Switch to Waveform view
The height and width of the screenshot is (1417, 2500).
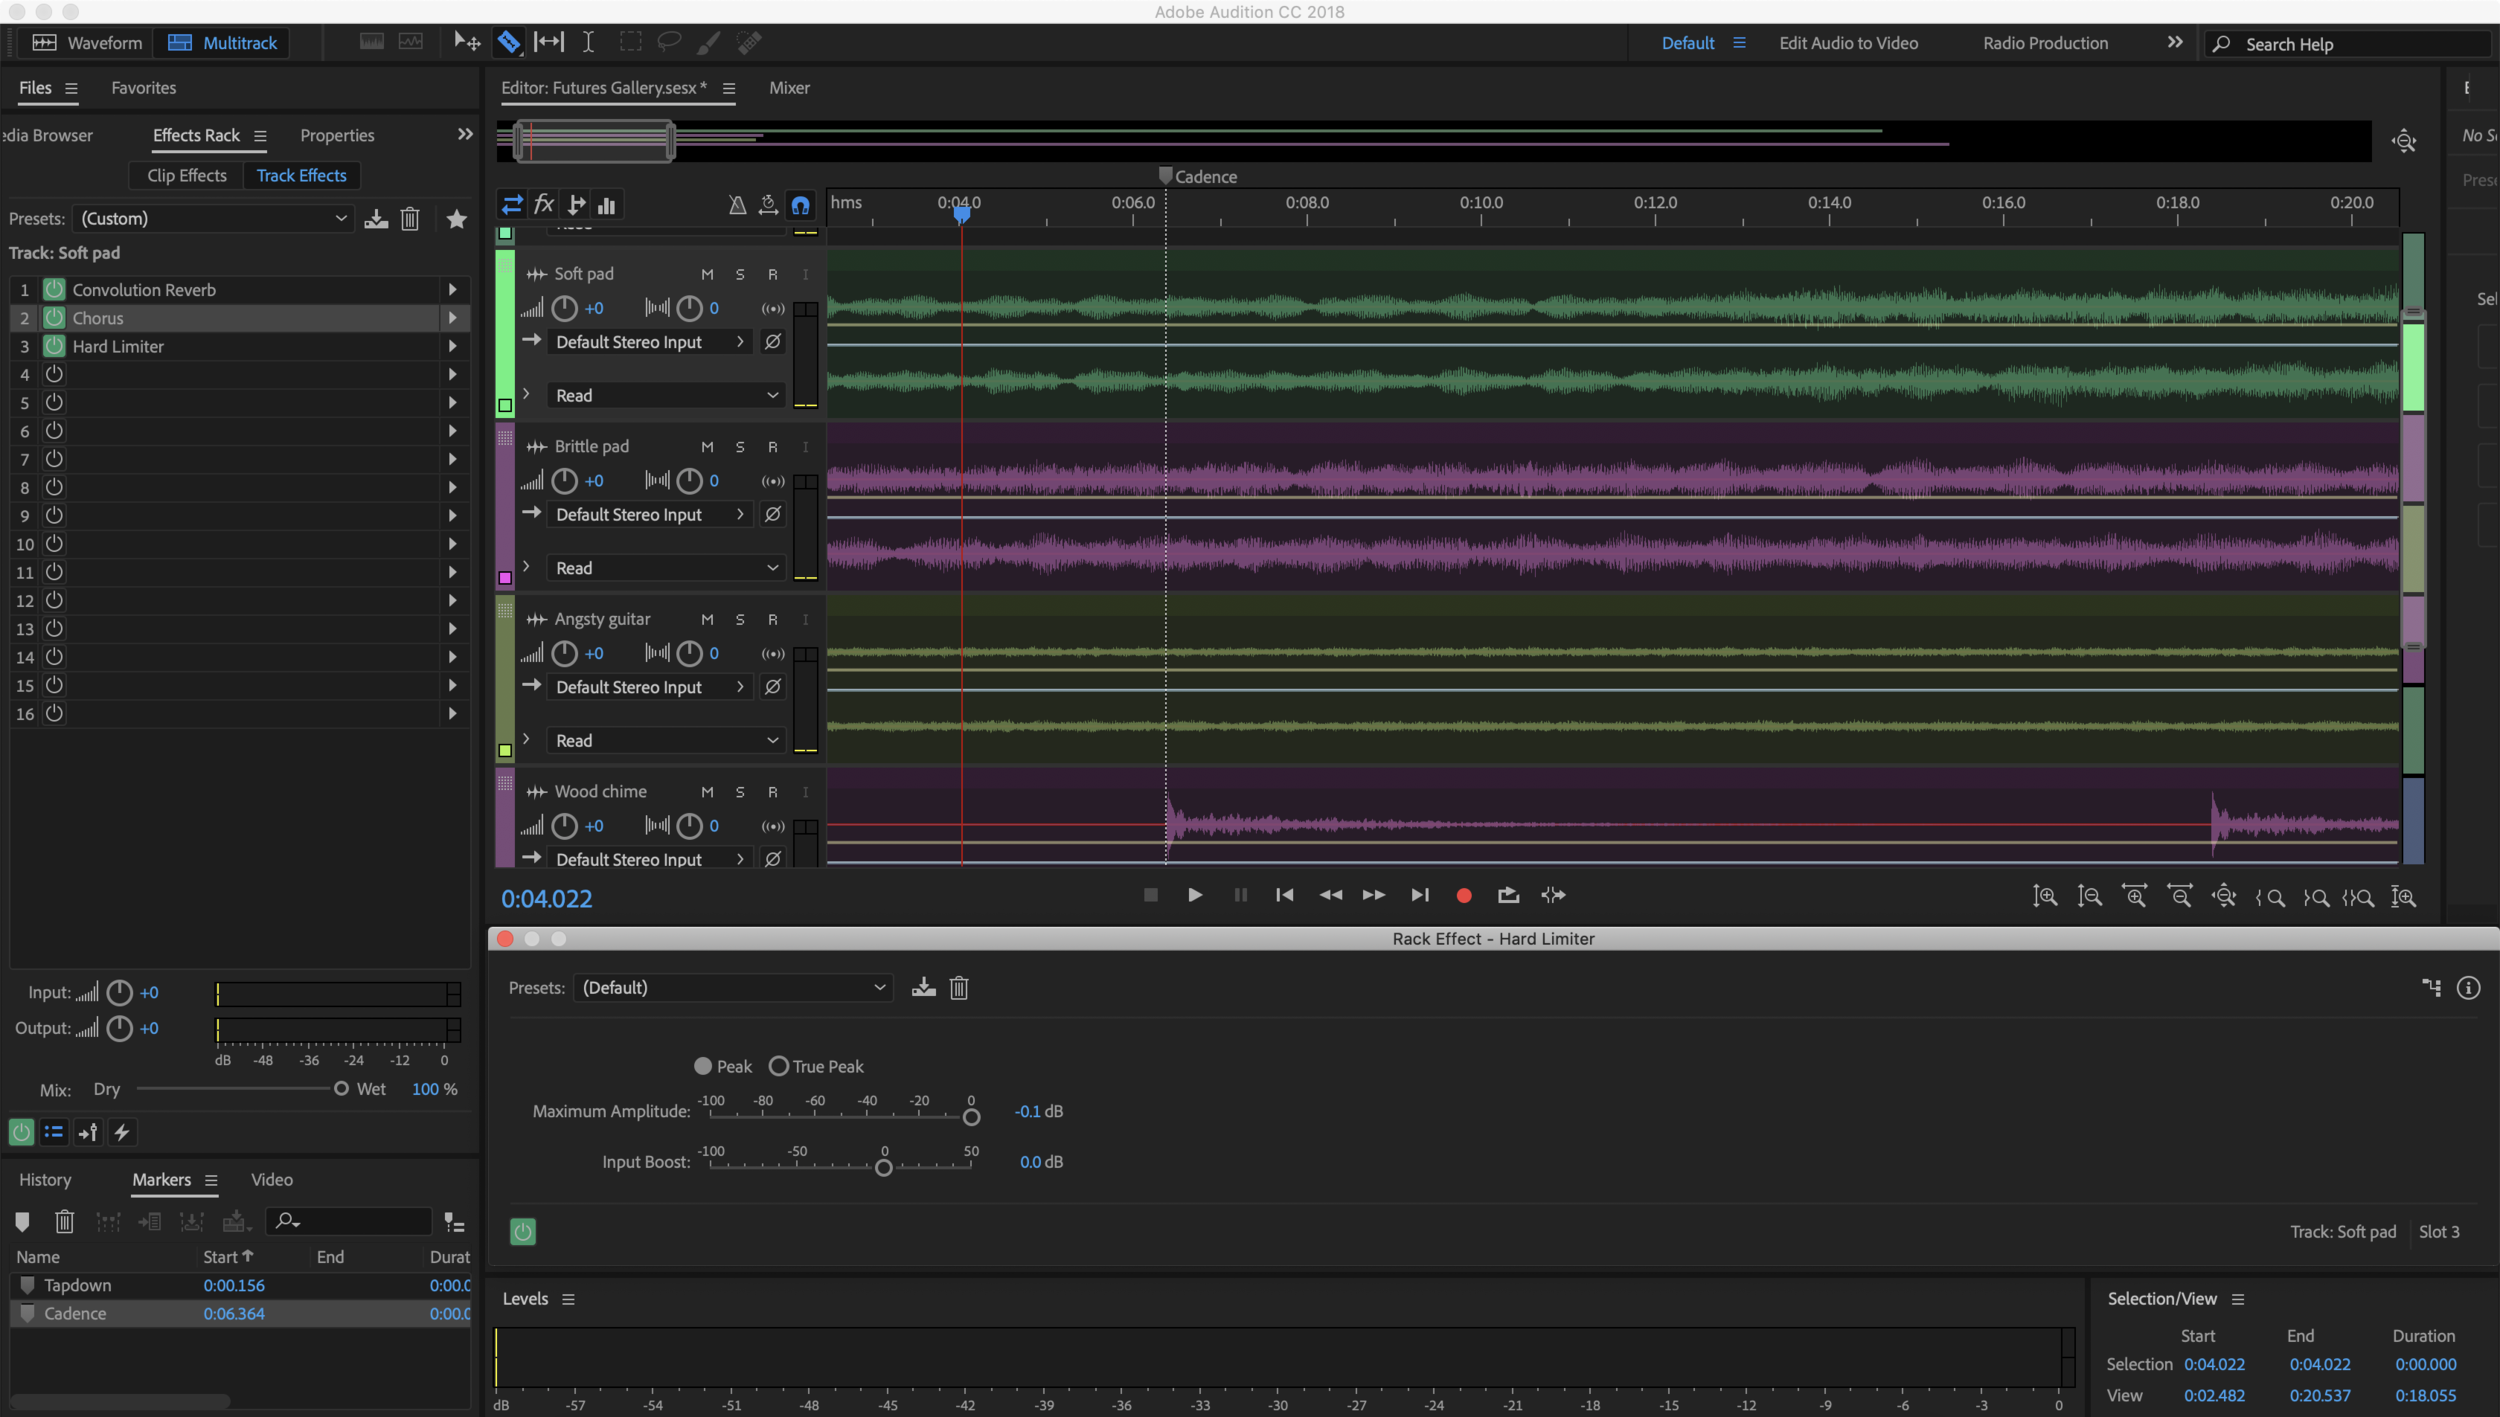(87, 43)
